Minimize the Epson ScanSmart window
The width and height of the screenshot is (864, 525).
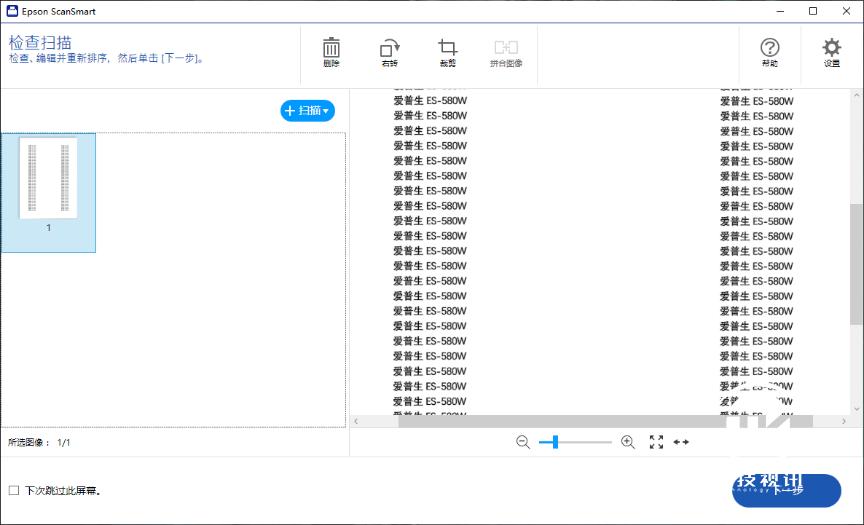pos(780,11)
